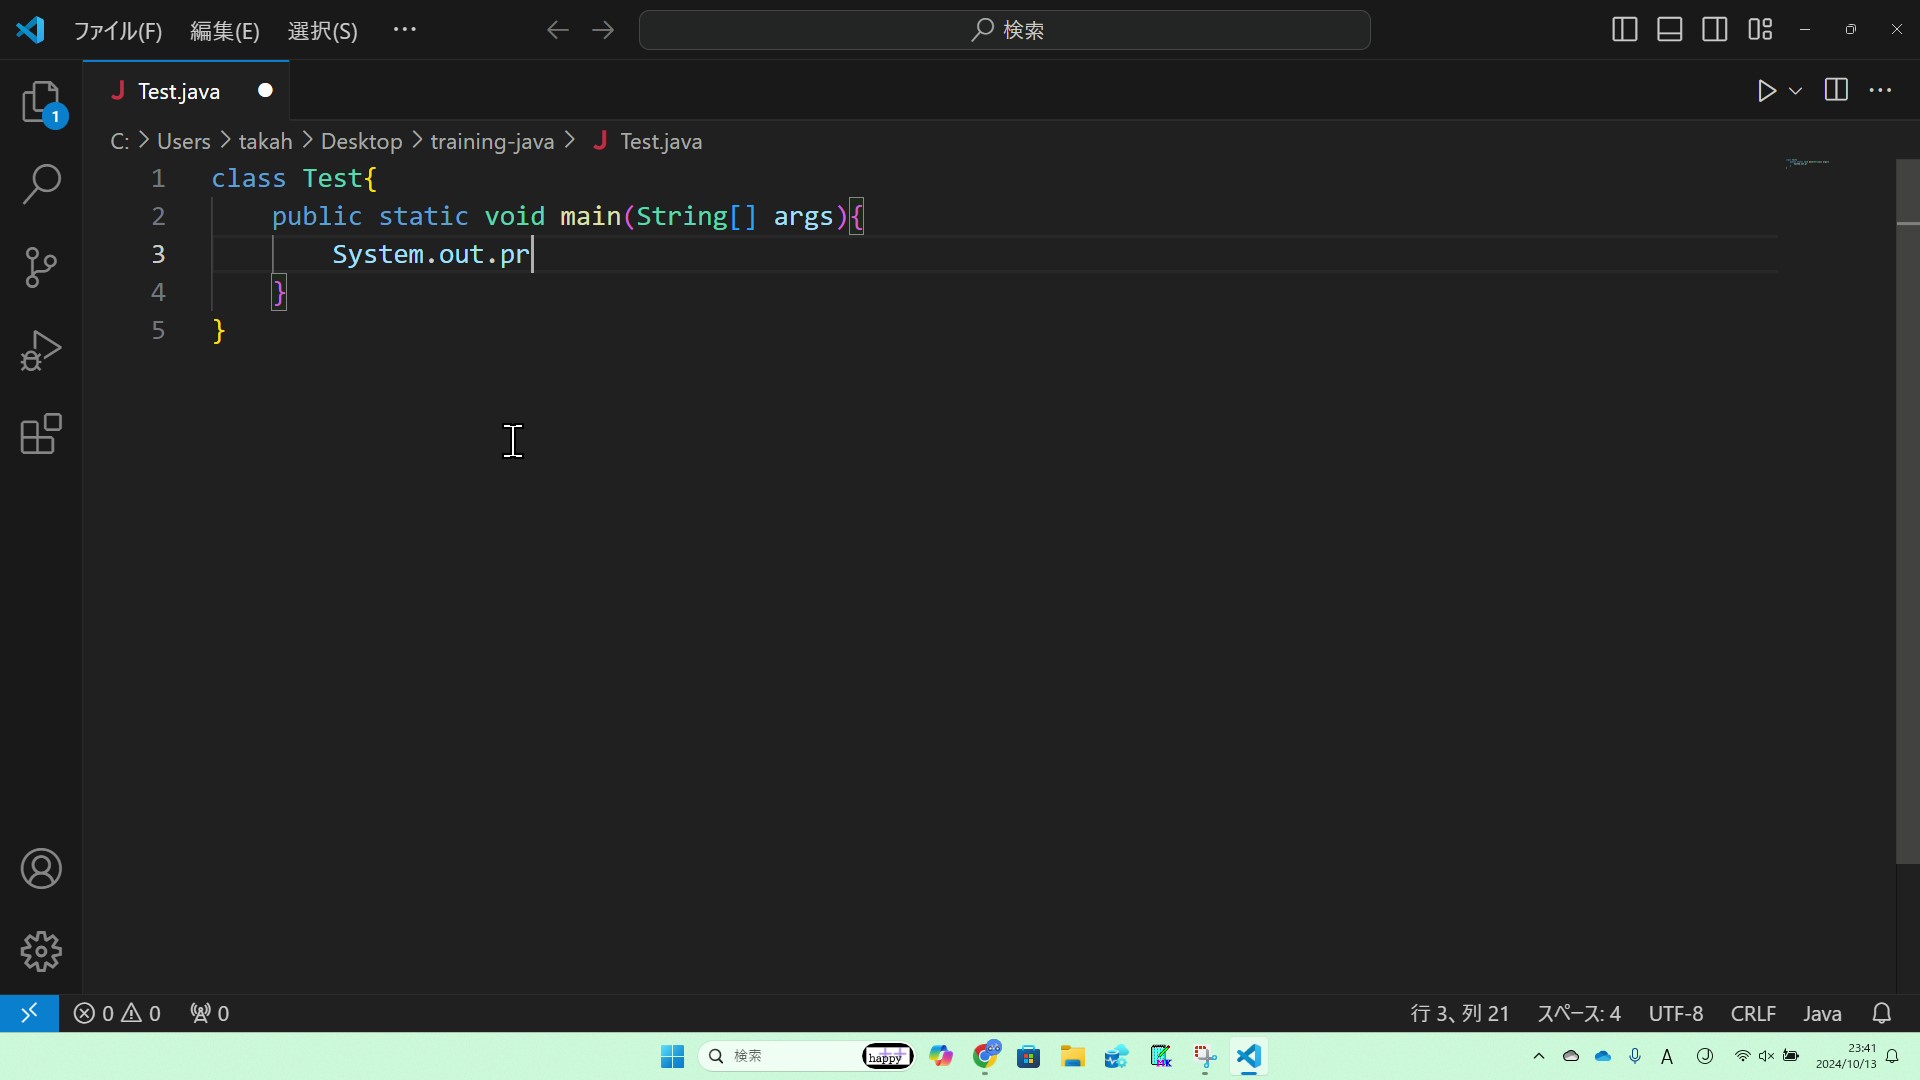Image resolution: width=1920 pixels, height=1080 pixels.
Task: Click training-java in the breadcrumb
Action: pos(492,142)
